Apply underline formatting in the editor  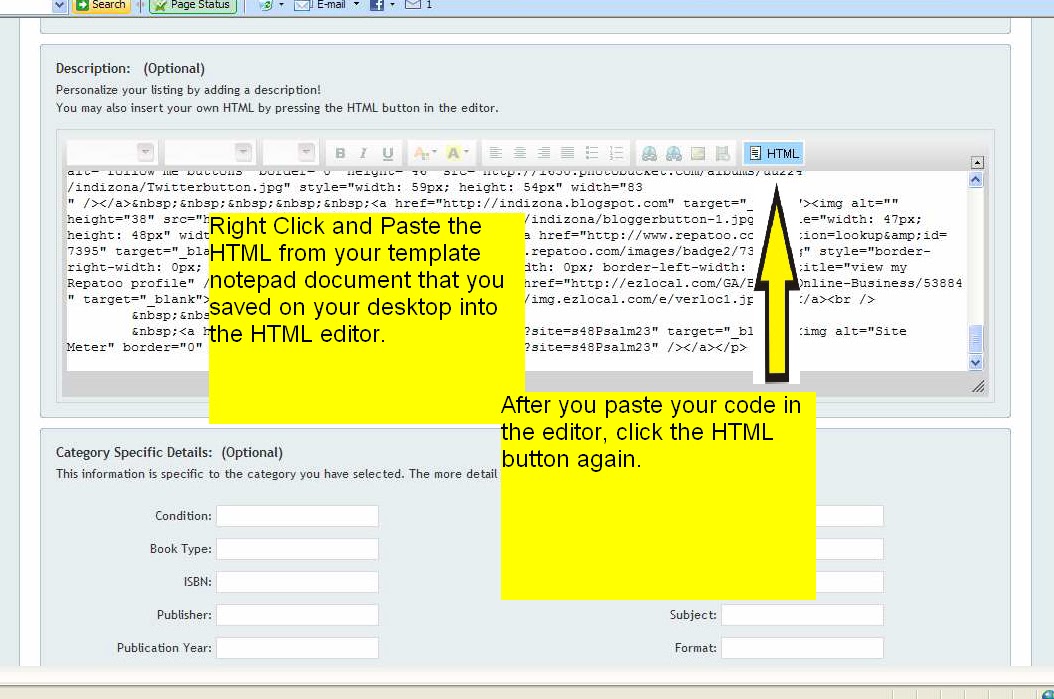click(x=388, y=151)
